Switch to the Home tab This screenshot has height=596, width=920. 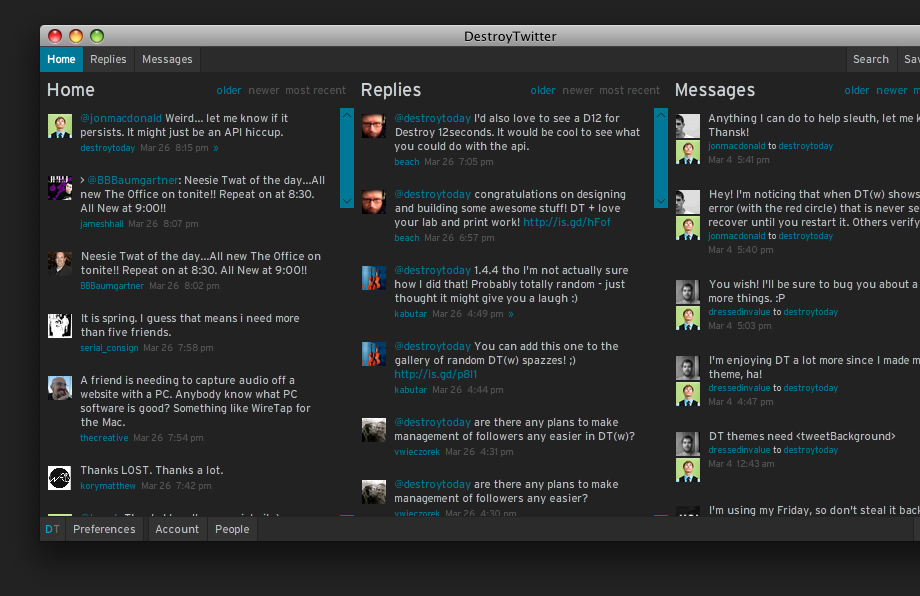(x=61, y=59)
